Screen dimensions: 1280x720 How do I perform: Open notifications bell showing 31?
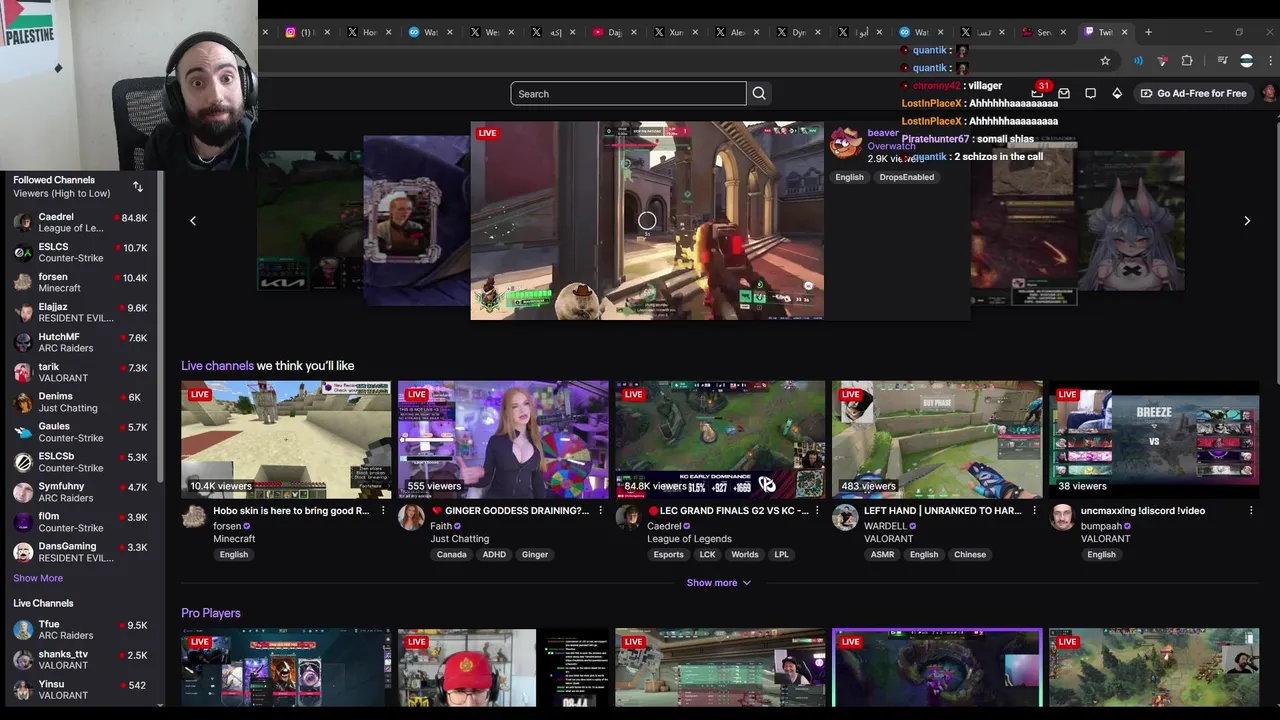point(1038,93)
